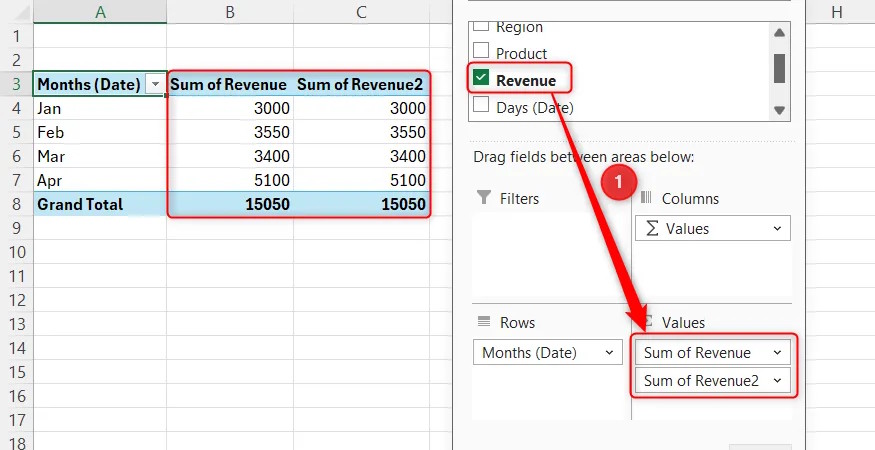Select cell C7 containing 5100

(361, 180)
